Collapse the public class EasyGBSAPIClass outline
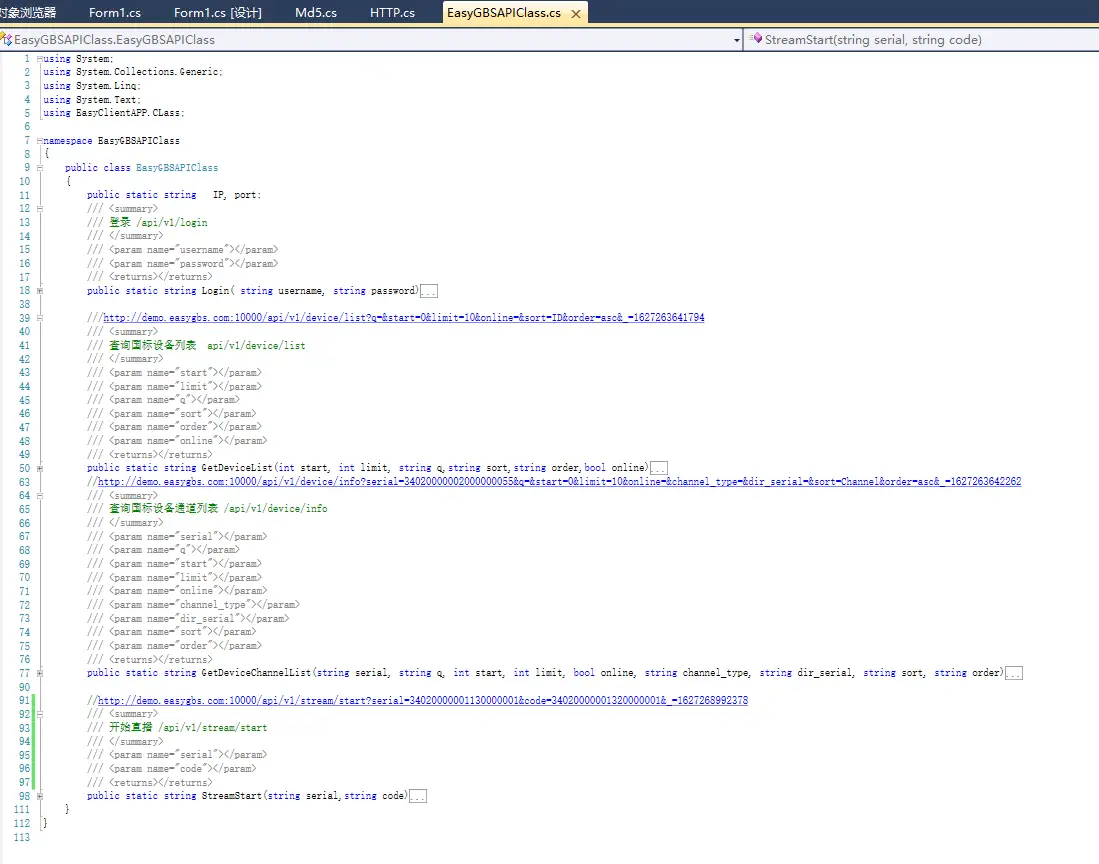 (x=39, y=168)
